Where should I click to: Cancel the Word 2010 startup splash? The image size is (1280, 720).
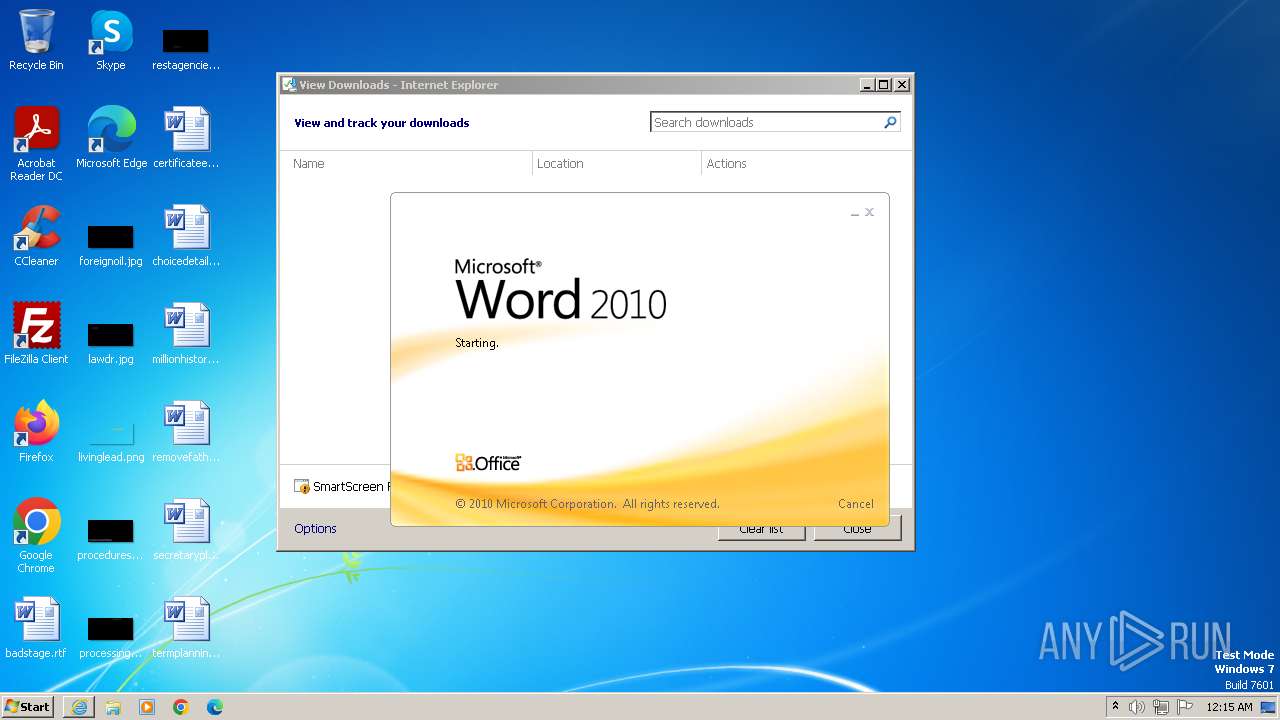coord(856,504)
